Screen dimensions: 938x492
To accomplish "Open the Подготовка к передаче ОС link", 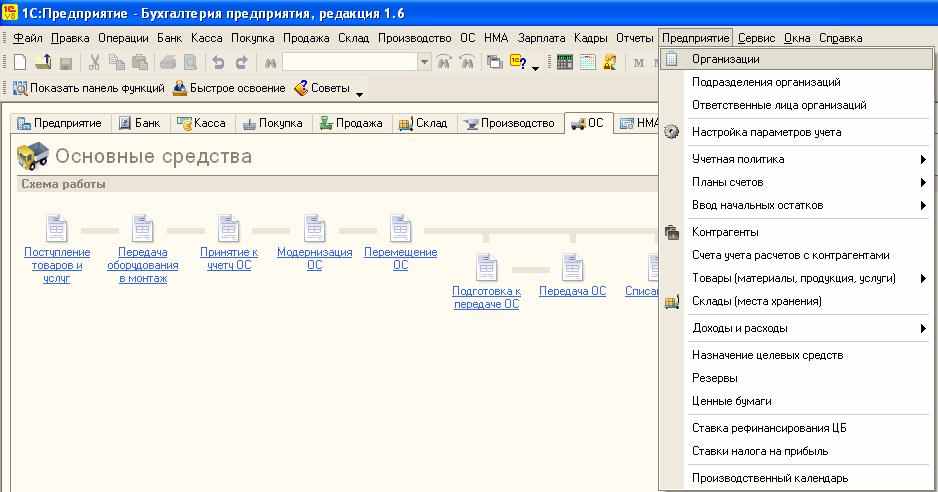I will coord(486,297).
